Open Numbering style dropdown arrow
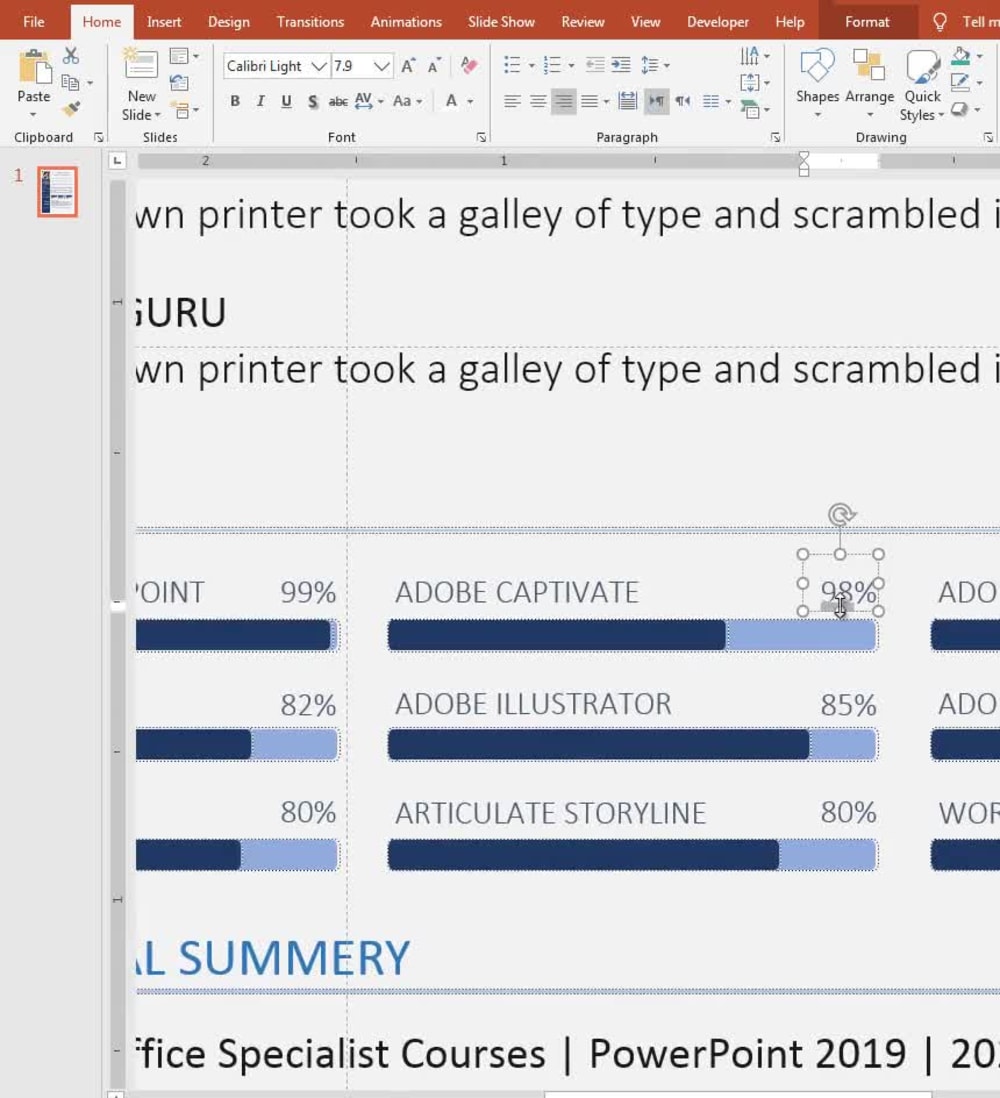 (x=571, y=66)
